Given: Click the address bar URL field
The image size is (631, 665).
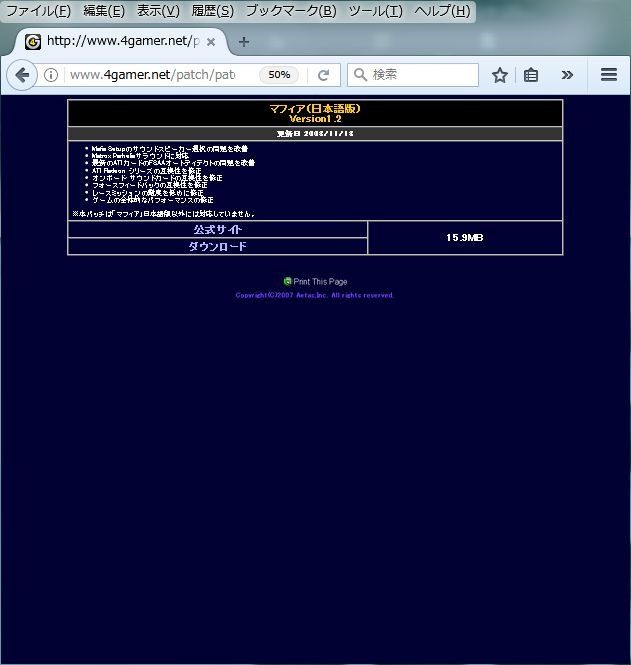Looking at the screenshot, I should point(153,75).
